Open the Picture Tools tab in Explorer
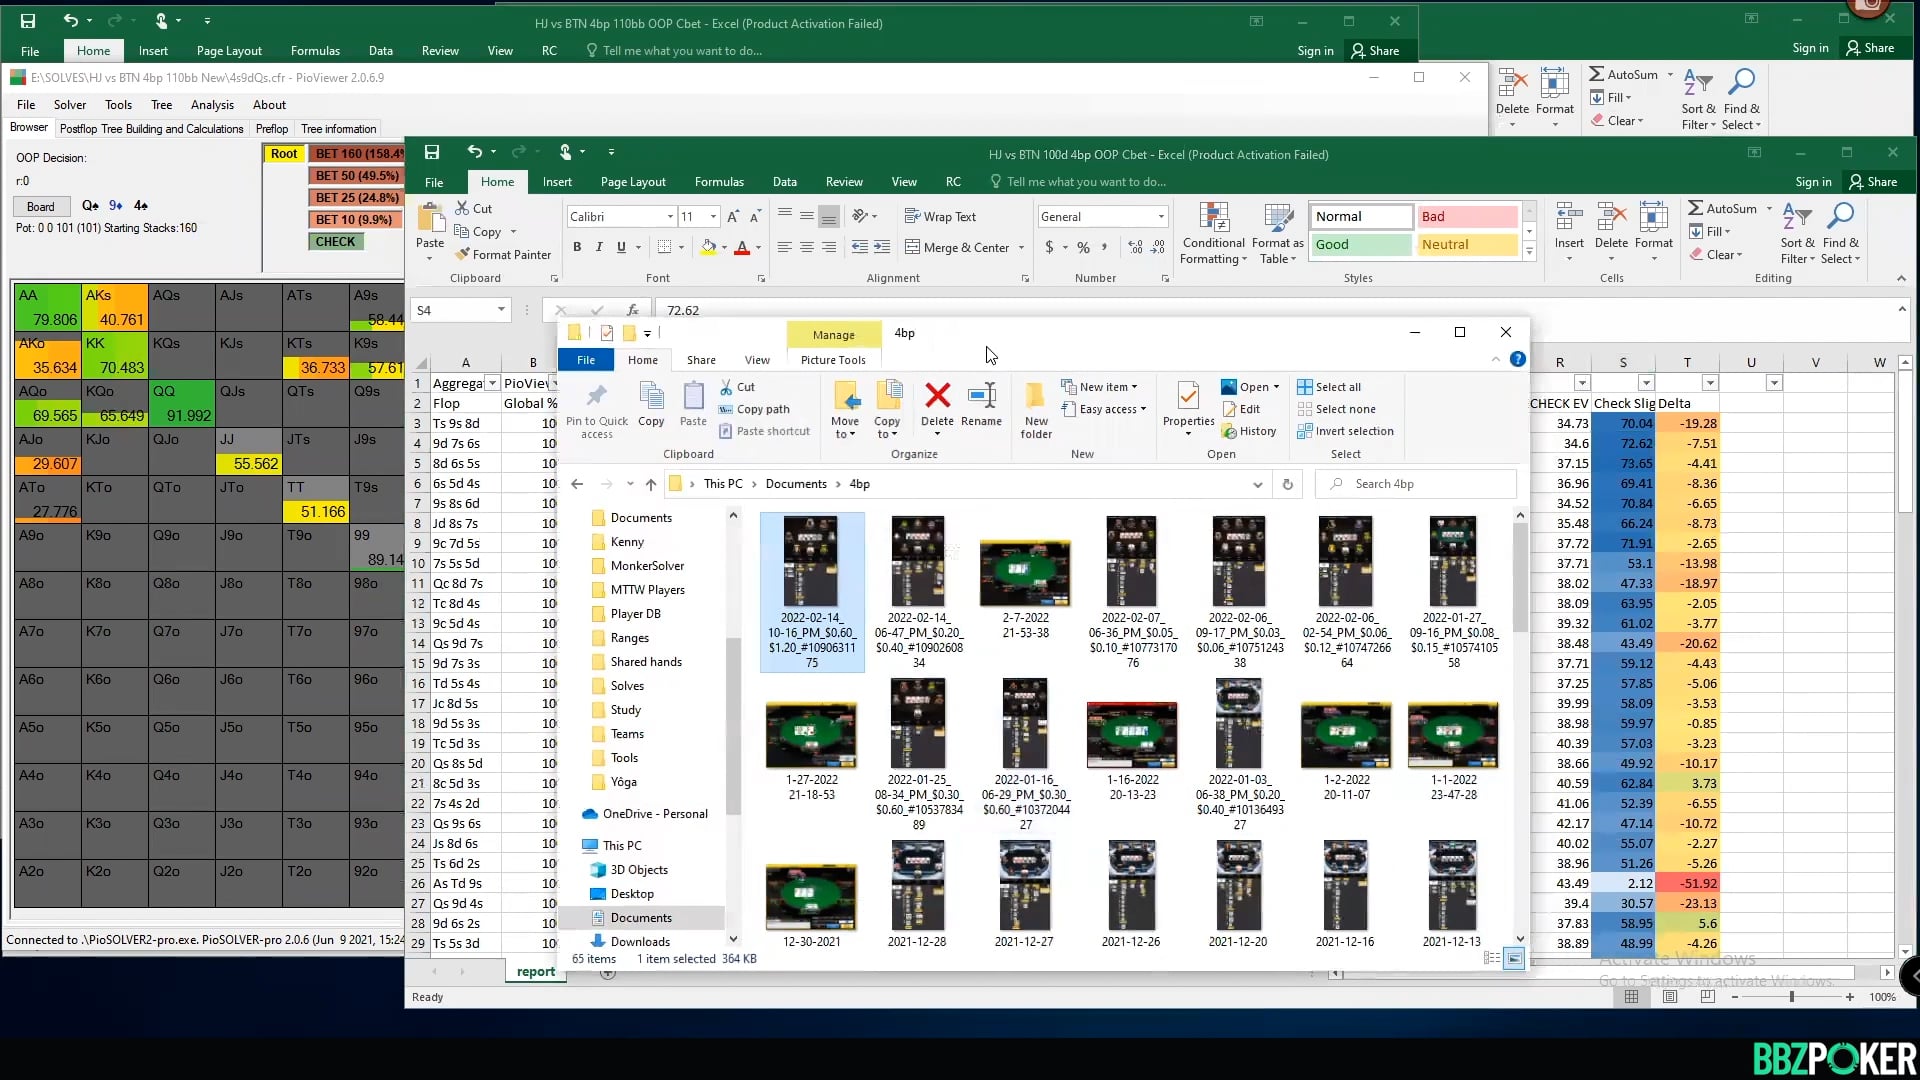 pyautogui.click(x=832, y=360)
